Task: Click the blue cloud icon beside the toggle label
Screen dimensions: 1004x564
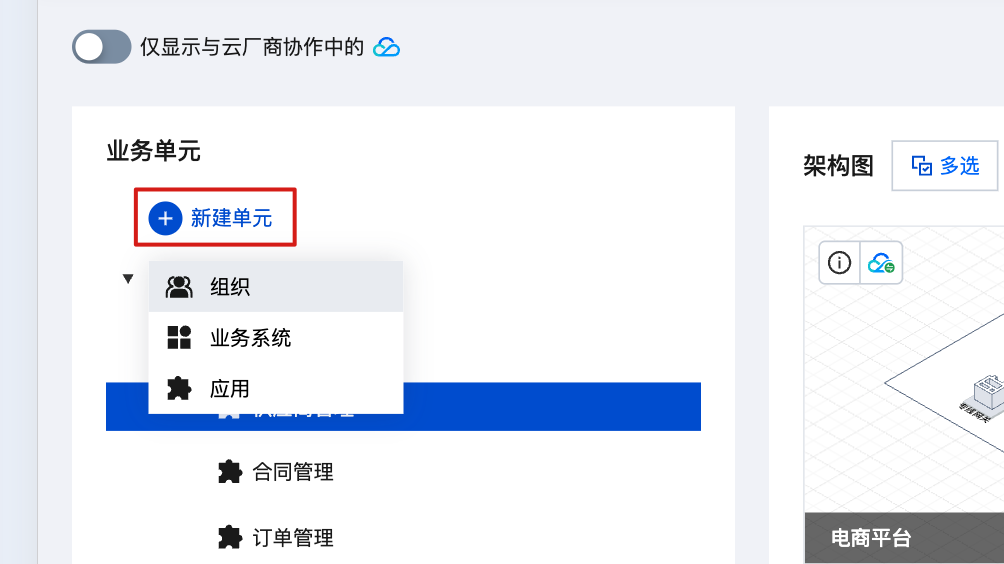Action: (x=386, y=47)
